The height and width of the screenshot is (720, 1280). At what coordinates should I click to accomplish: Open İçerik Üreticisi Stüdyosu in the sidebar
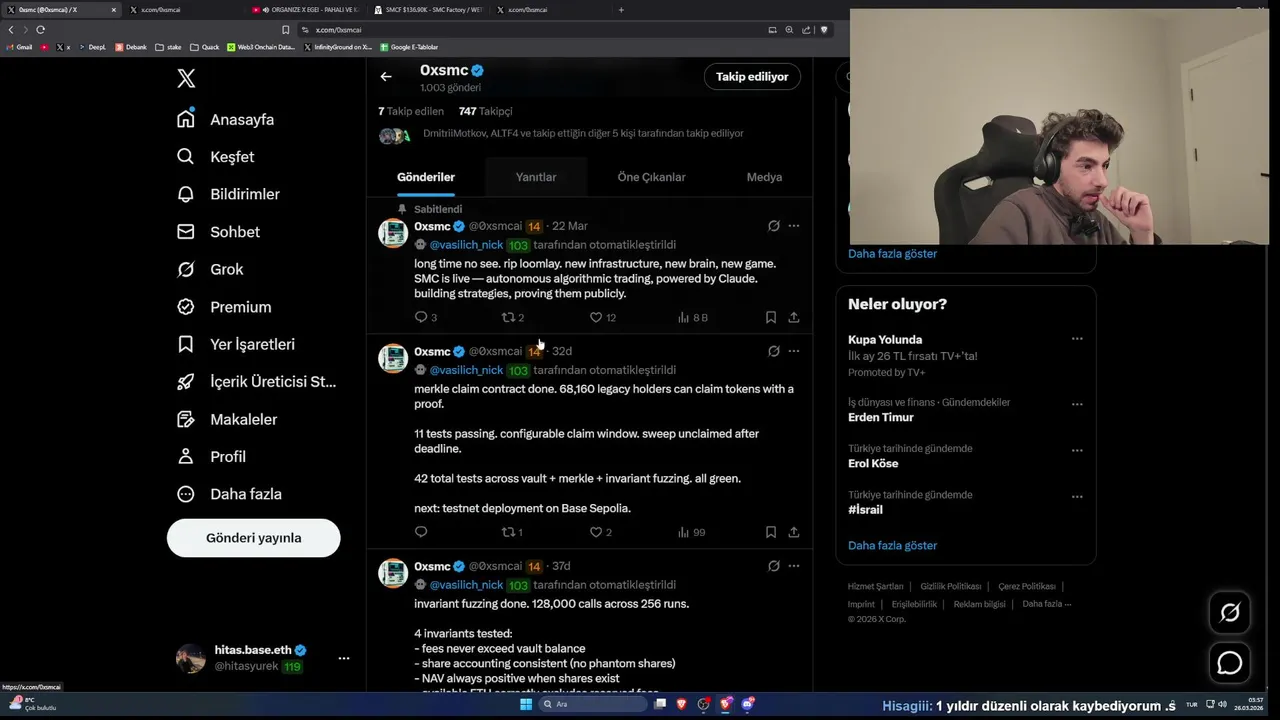click(x=256, y=382)
